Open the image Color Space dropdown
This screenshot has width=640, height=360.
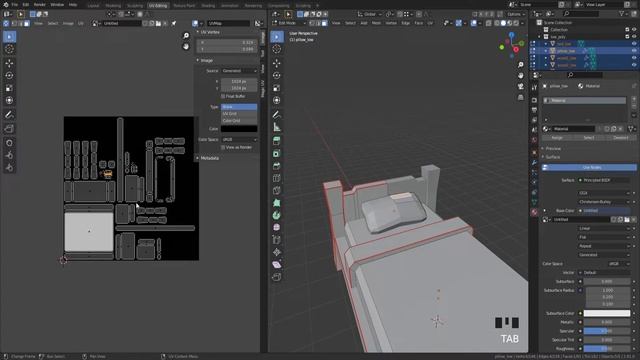pyautogui.click(x=239, y=140)
